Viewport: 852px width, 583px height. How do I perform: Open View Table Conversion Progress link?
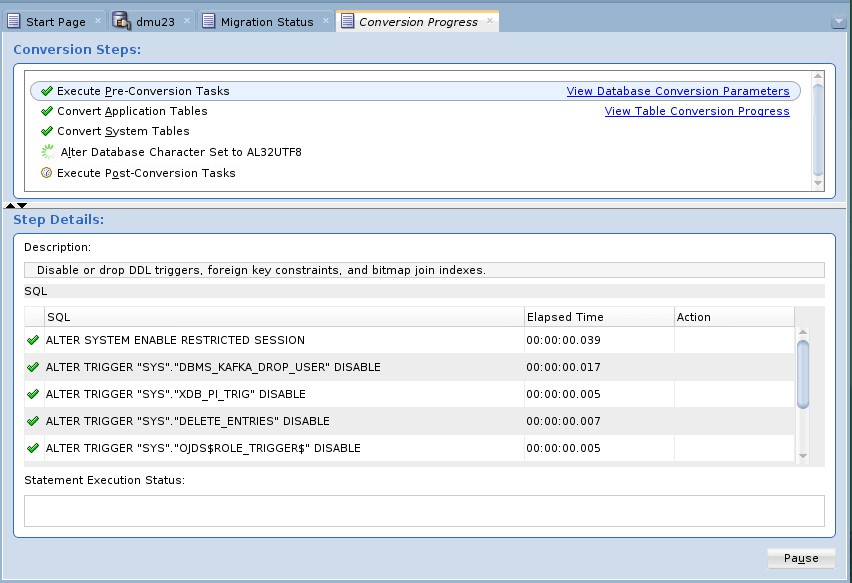697,111
